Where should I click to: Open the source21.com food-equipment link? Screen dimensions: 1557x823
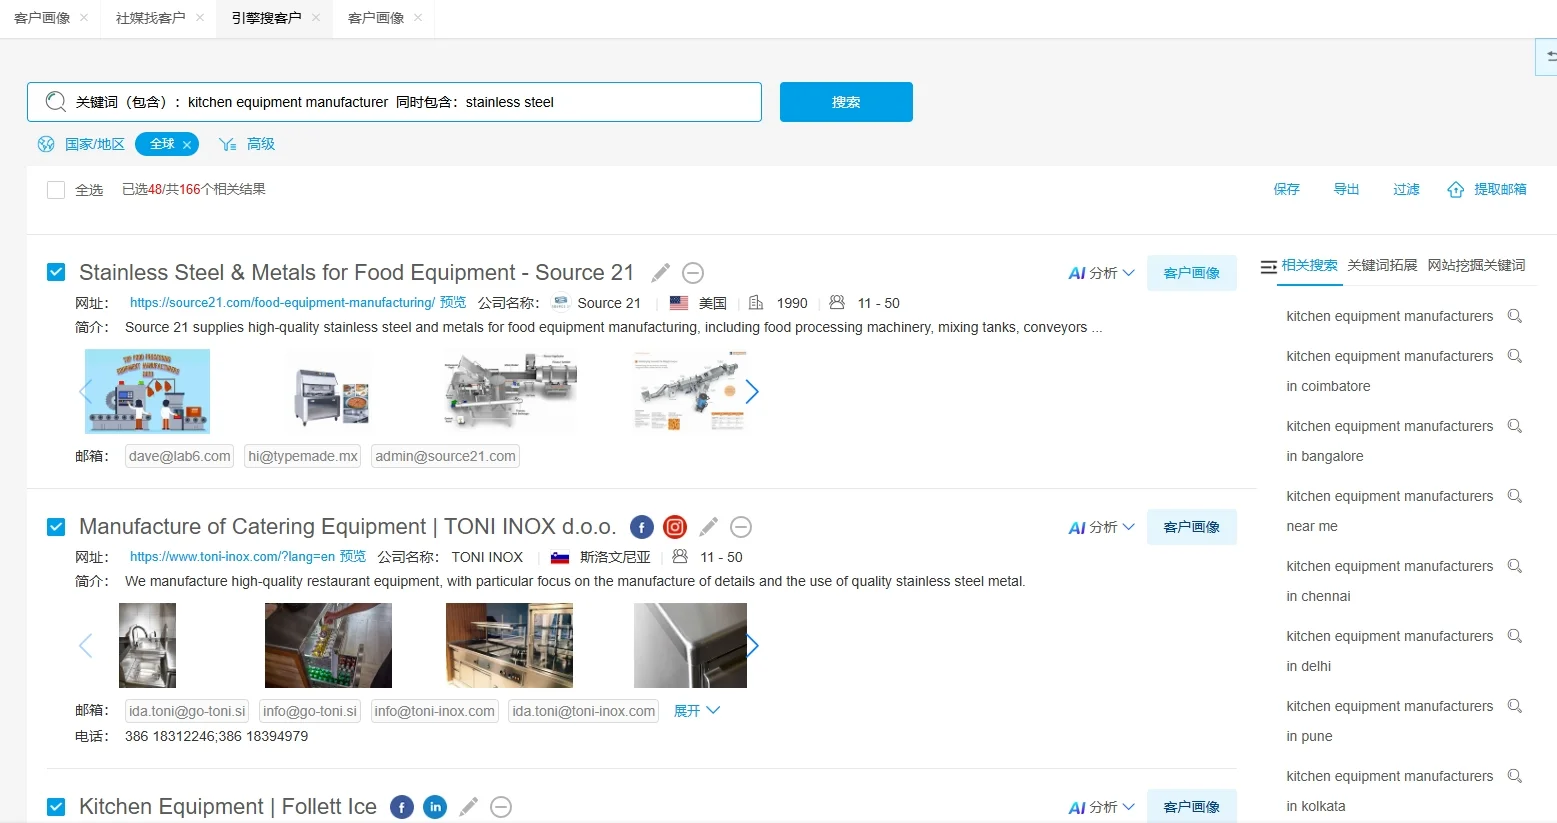tap(282, 303)
